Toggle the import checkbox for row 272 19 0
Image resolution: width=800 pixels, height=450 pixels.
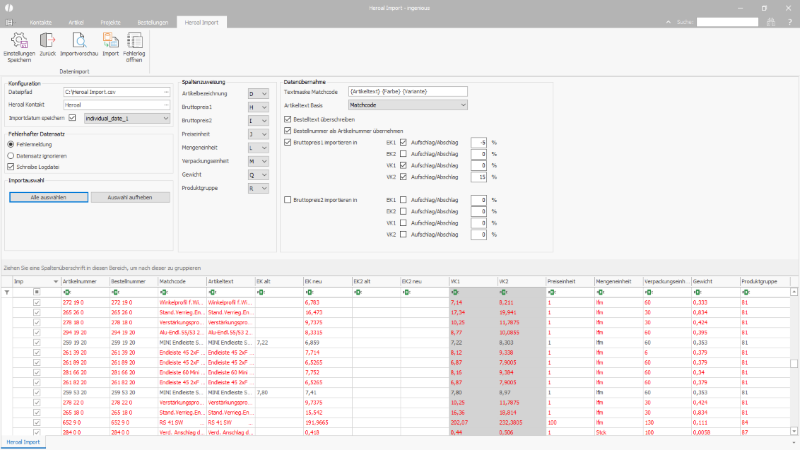pyautogui.click(x=37, y=303)
